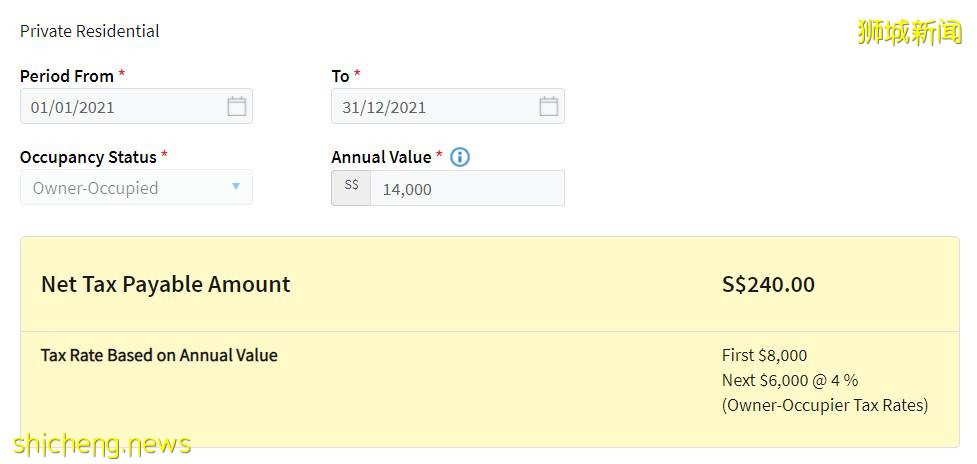
Task: Expand the Occupancy Status dropdown arrow
Action: coord(236,187)
